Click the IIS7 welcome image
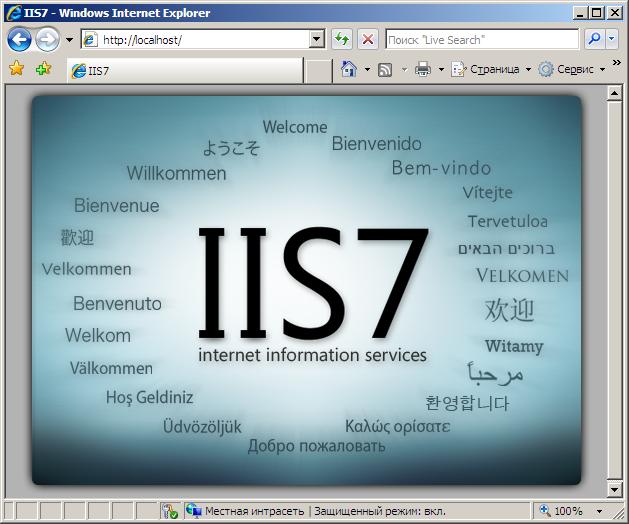Image resolution: width=629 pixels, height=524 pixels. click(306, 290)
